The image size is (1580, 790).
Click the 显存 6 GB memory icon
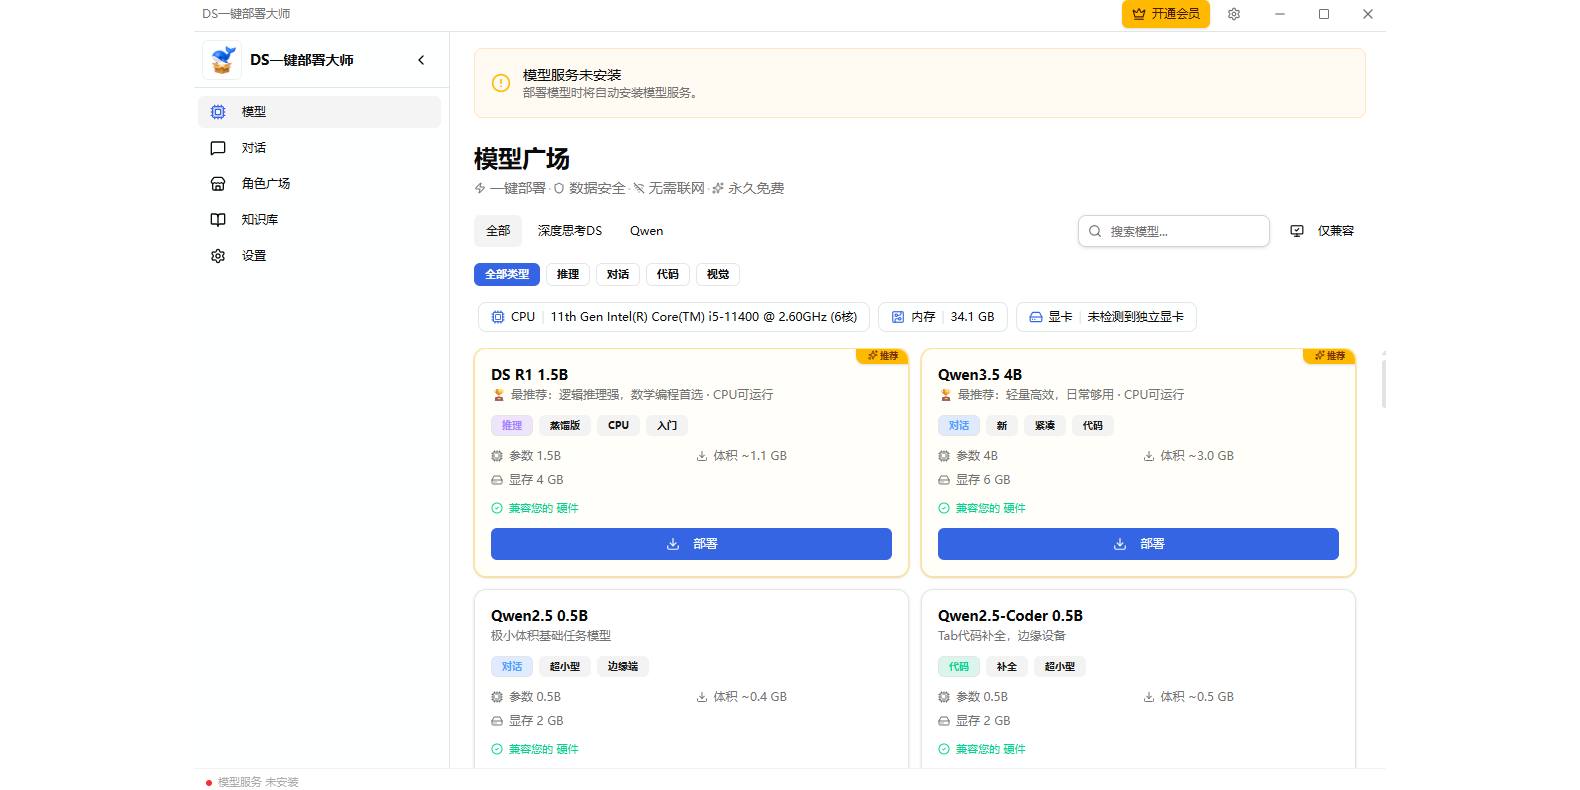pos(944,480)
